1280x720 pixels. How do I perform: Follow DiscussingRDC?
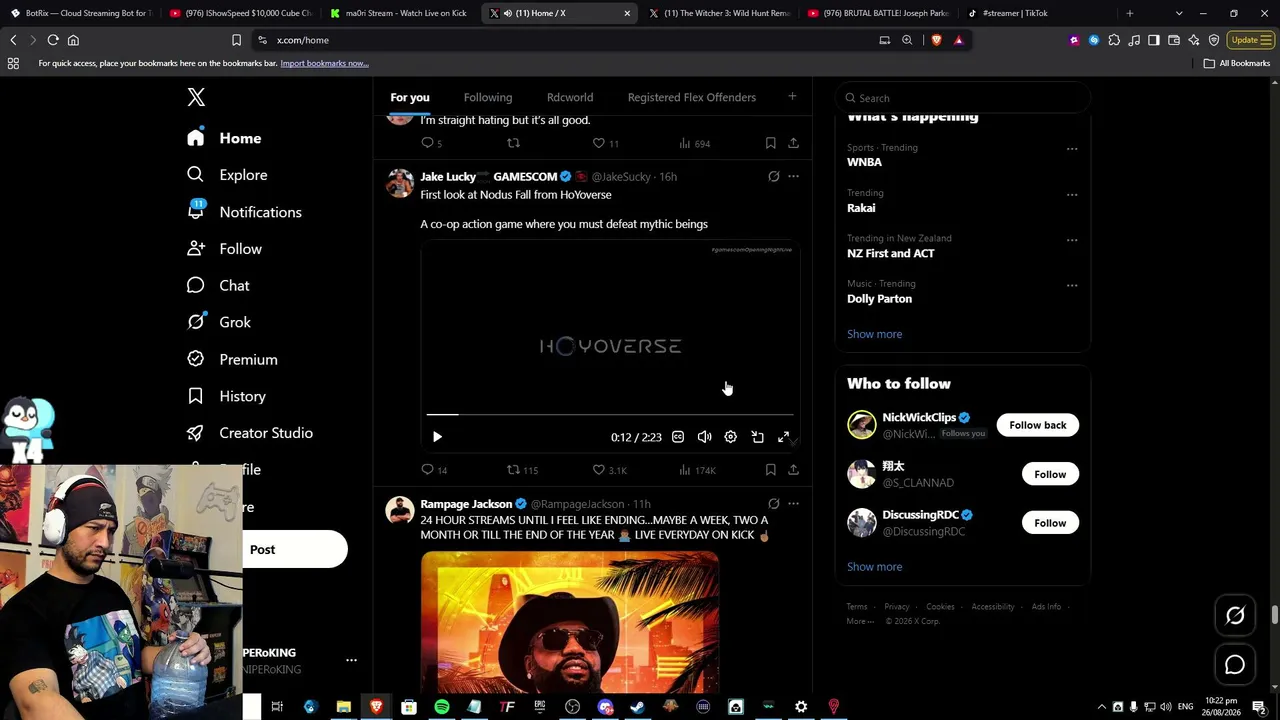point(1050,523)
